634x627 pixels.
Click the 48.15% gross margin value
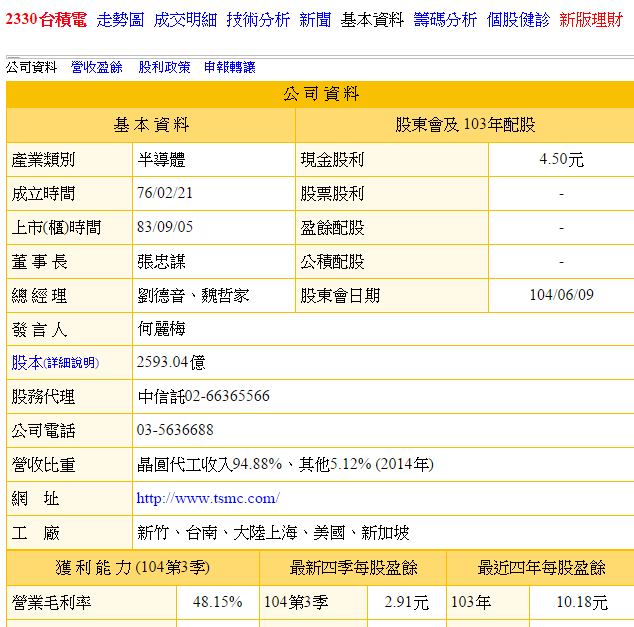click(x=218, y=602)
